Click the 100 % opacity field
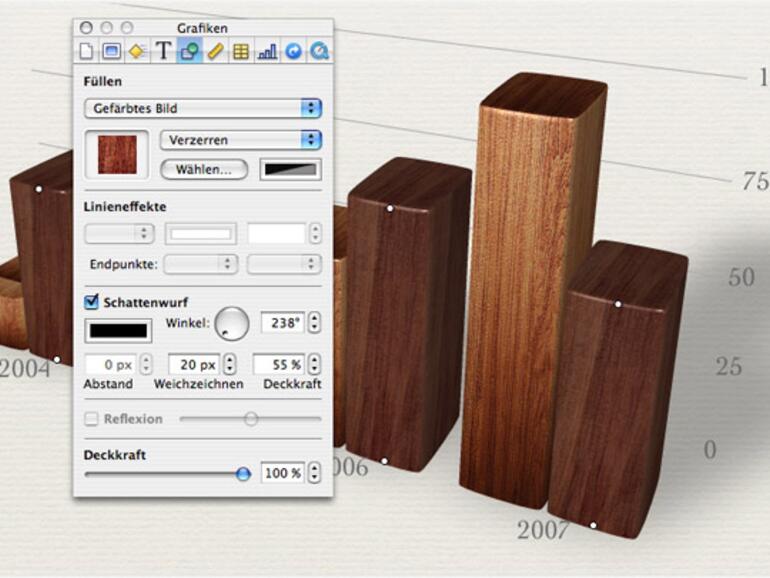 coord(282,473)
